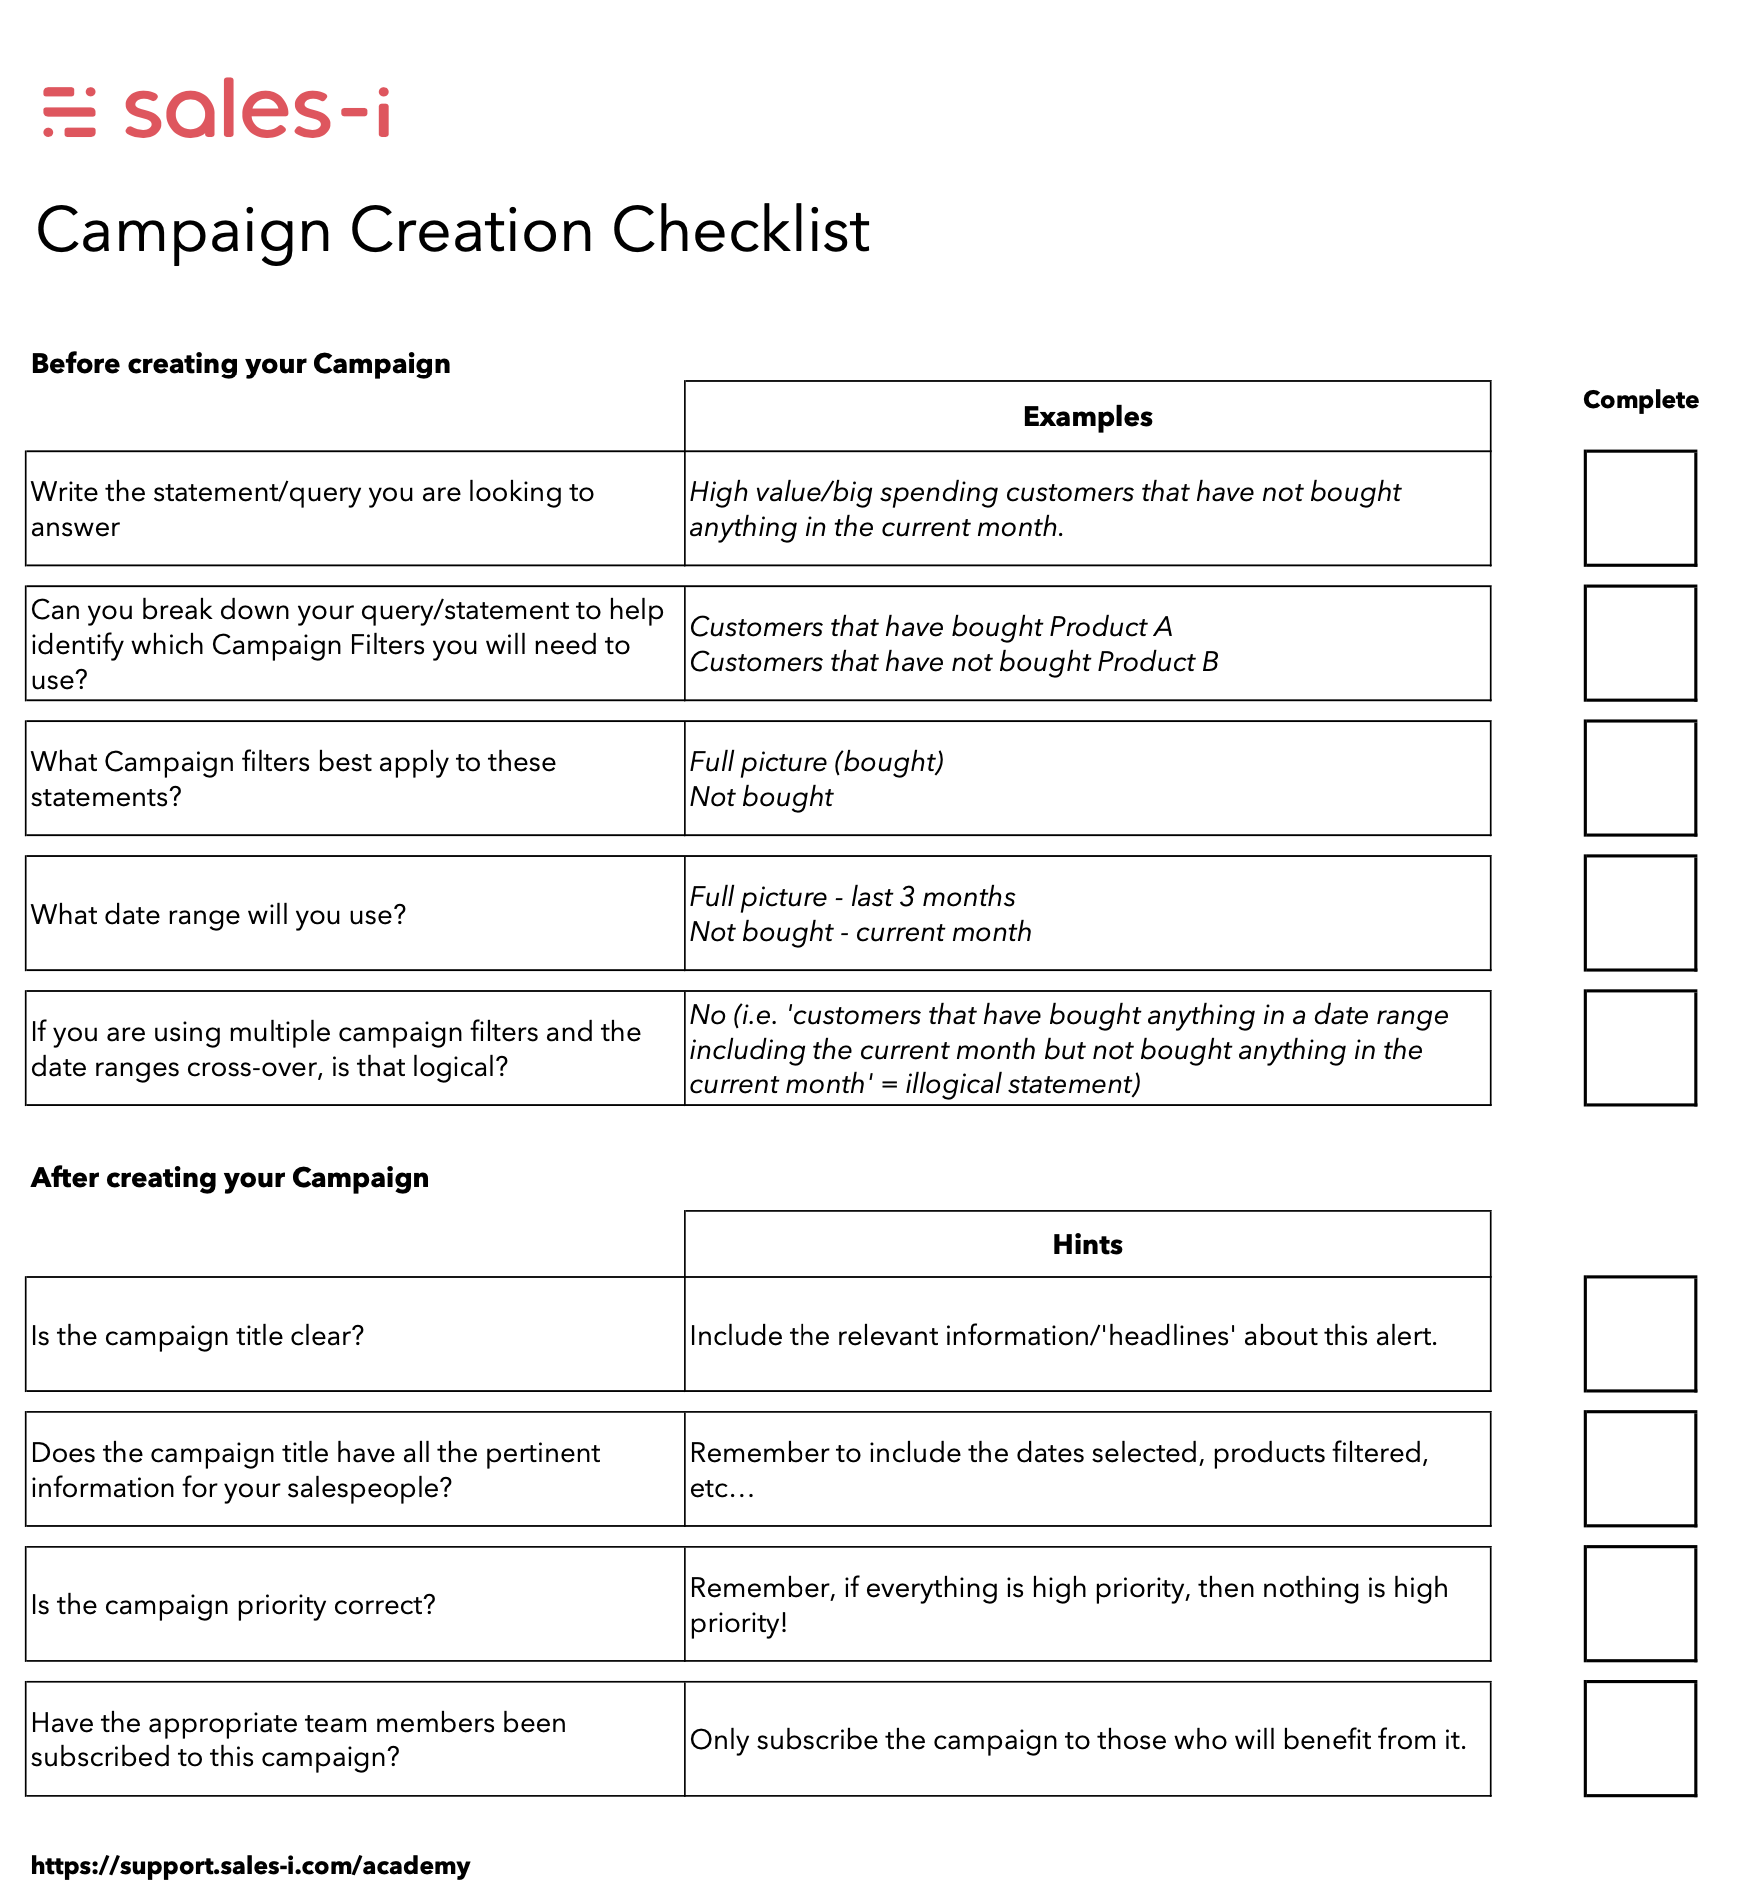Tick the 'break down your query' complete box
The width and height of the screenshot is (1746, 1900).
pyautogui.click(x=1640, y=643)
